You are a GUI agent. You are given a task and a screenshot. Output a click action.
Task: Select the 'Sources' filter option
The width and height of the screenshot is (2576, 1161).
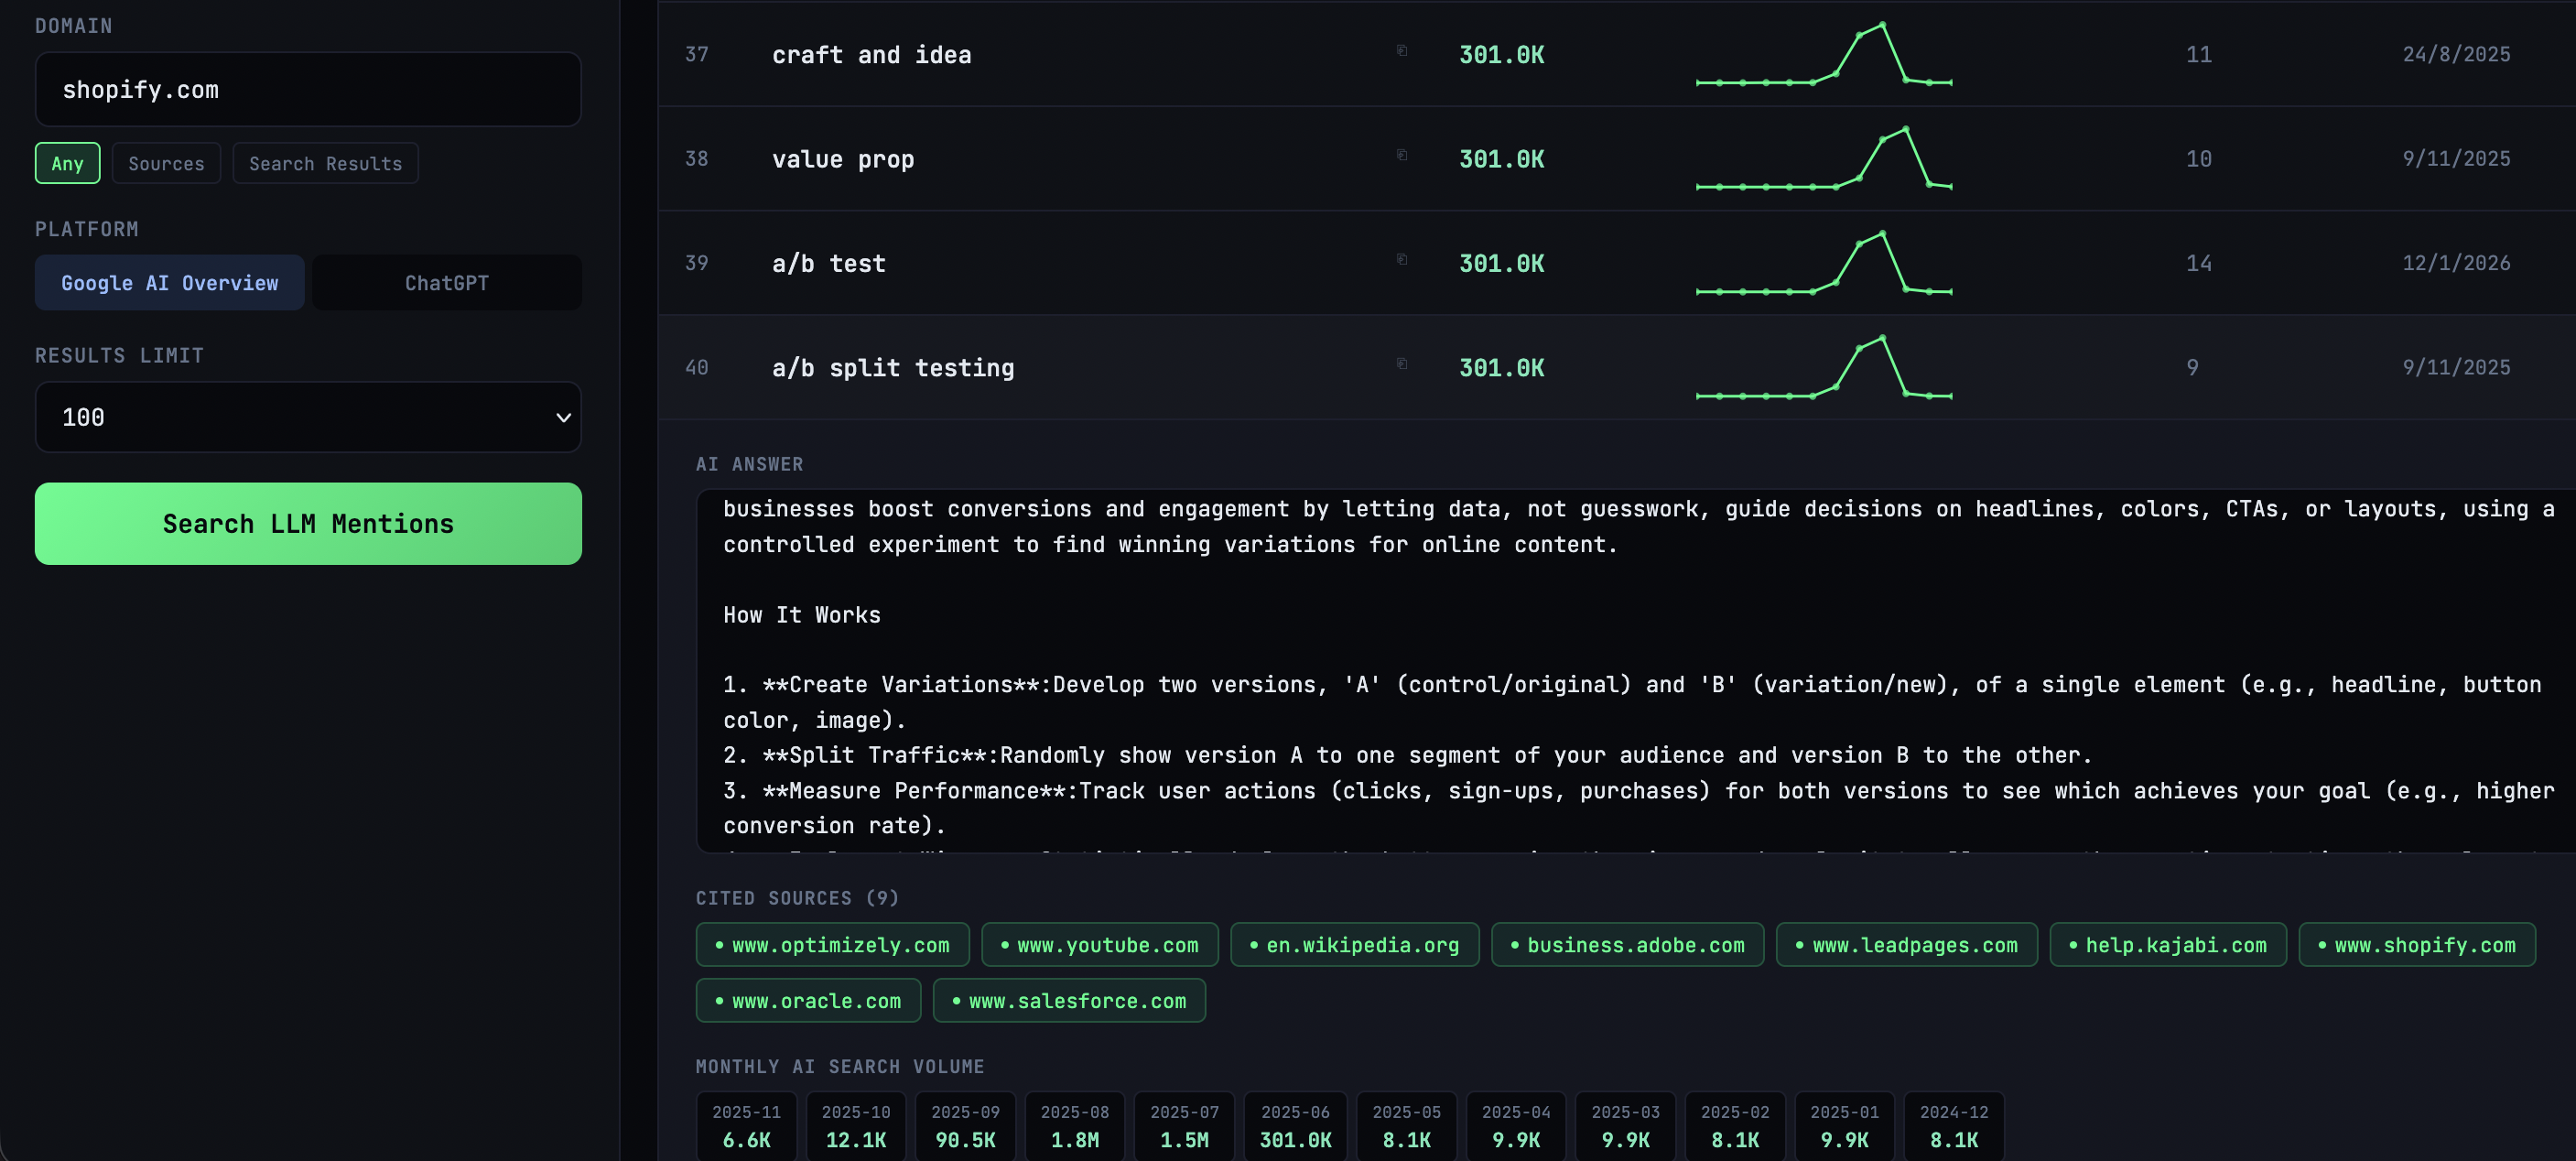click(x=166, y=164)
